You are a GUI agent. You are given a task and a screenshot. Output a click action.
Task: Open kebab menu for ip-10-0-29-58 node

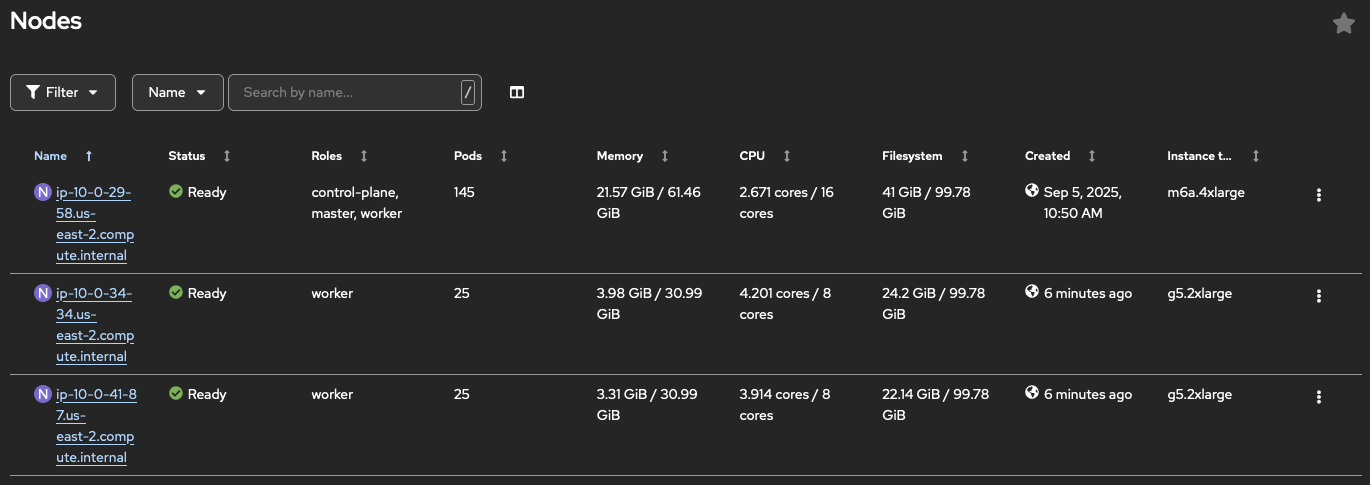(1318, 195)
